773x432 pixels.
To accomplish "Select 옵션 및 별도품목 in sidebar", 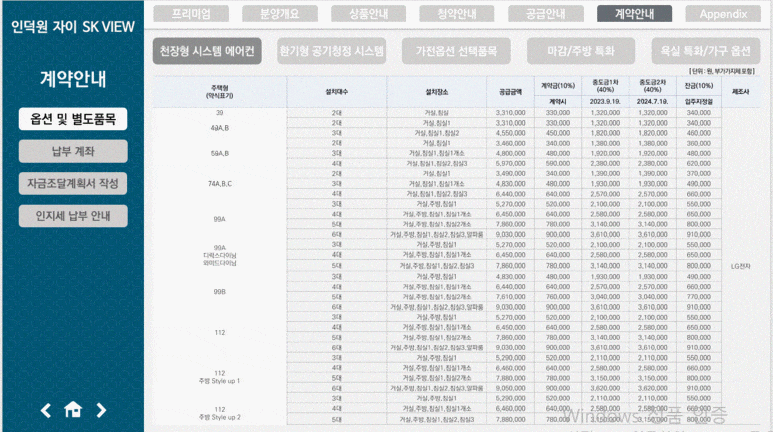I will coord(73,119).
